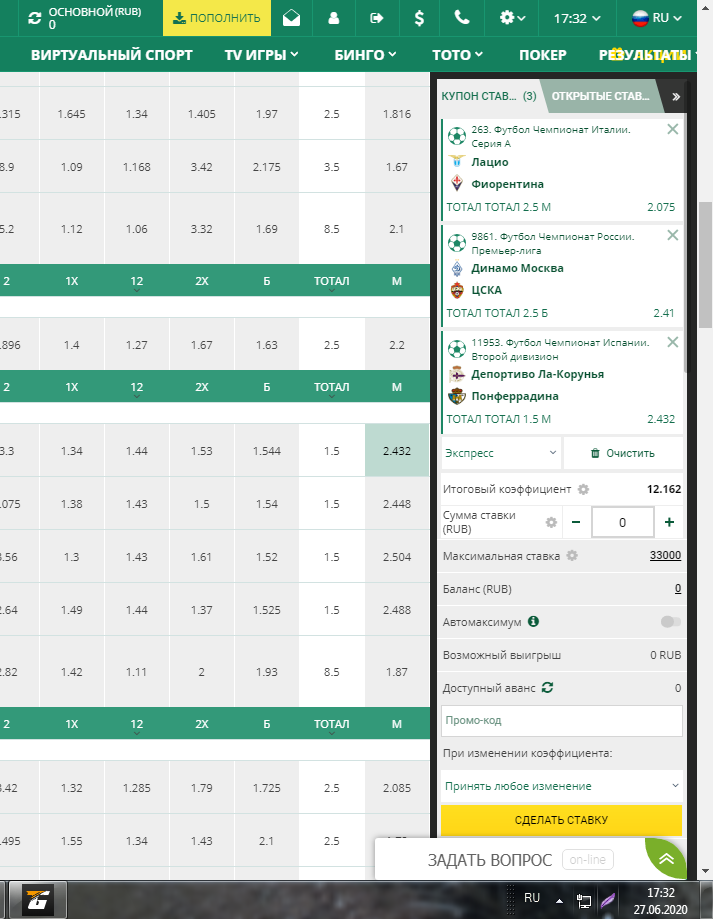This screenshot has width=713, height=919.
Task: Click the Автомаксимум info icon
Action: (534, 622)
